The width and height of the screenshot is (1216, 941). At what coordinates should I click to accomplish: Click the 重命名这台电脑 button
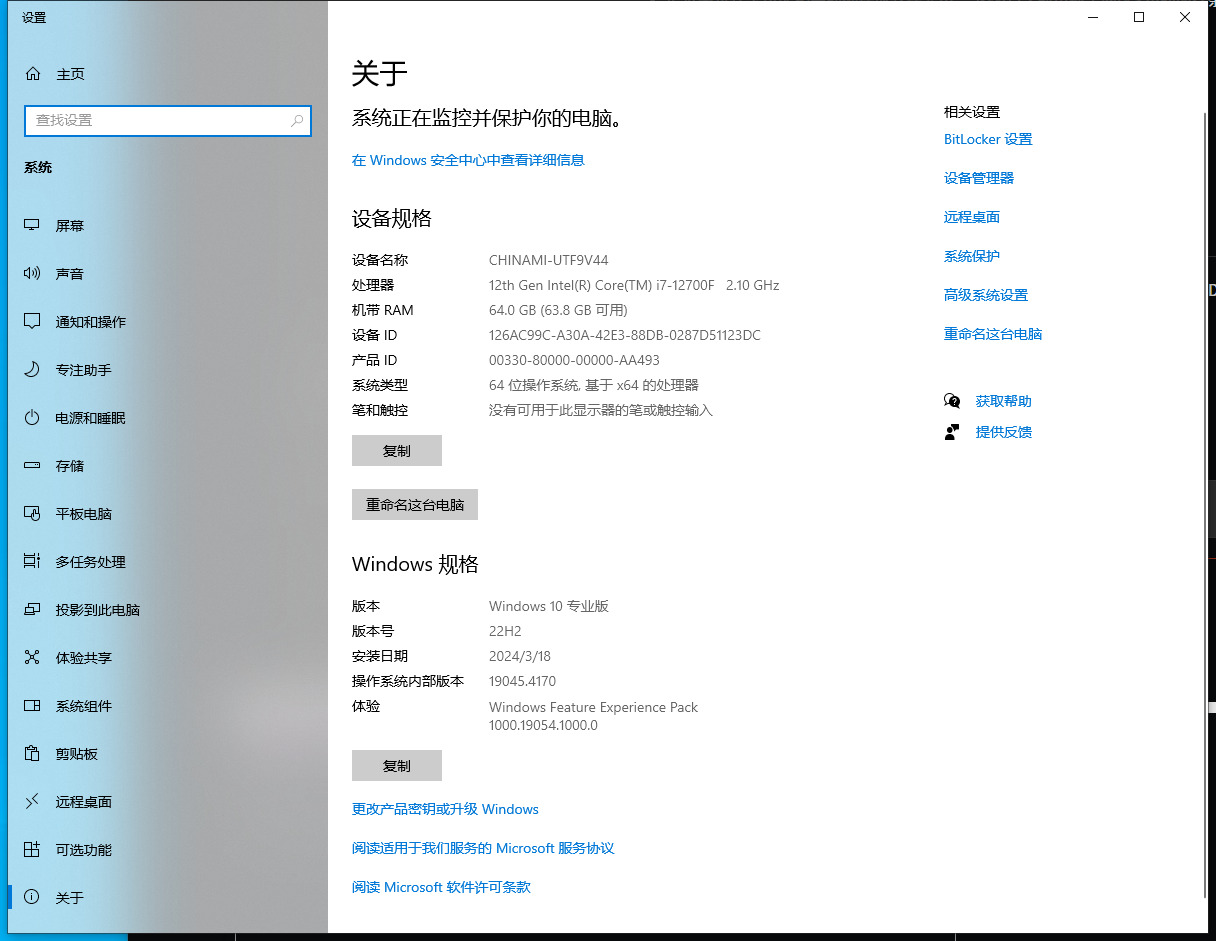click(x=415, y=505)
